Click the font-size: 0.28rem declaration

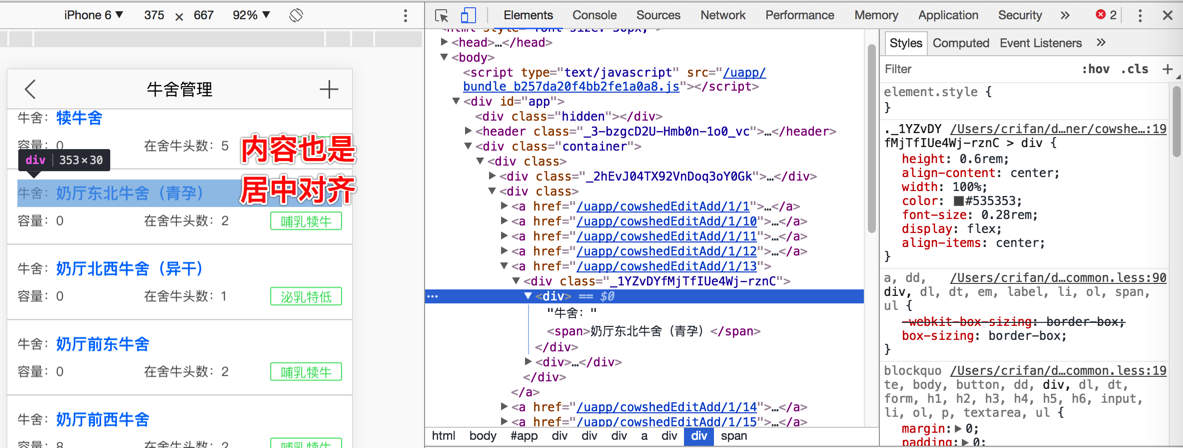point(968,215)
